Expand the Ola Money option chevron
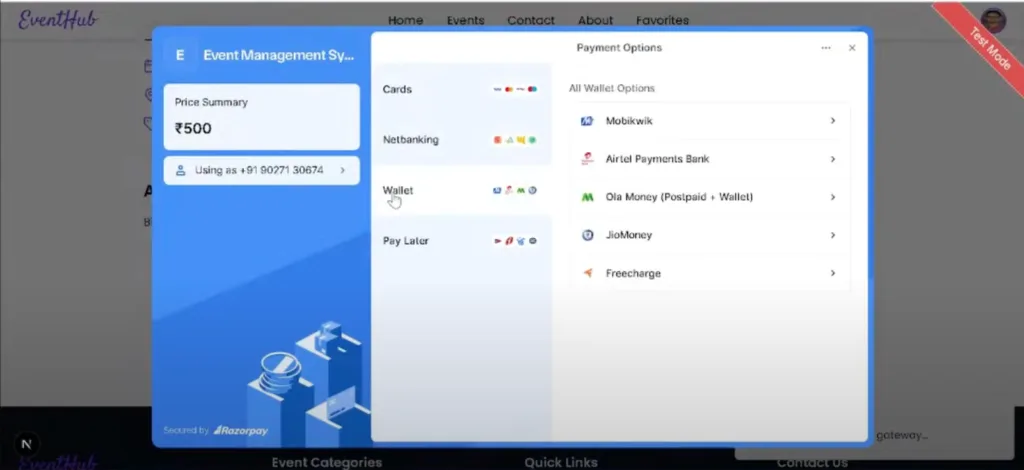Screen dimensions: 1024x470 (833, 197)
